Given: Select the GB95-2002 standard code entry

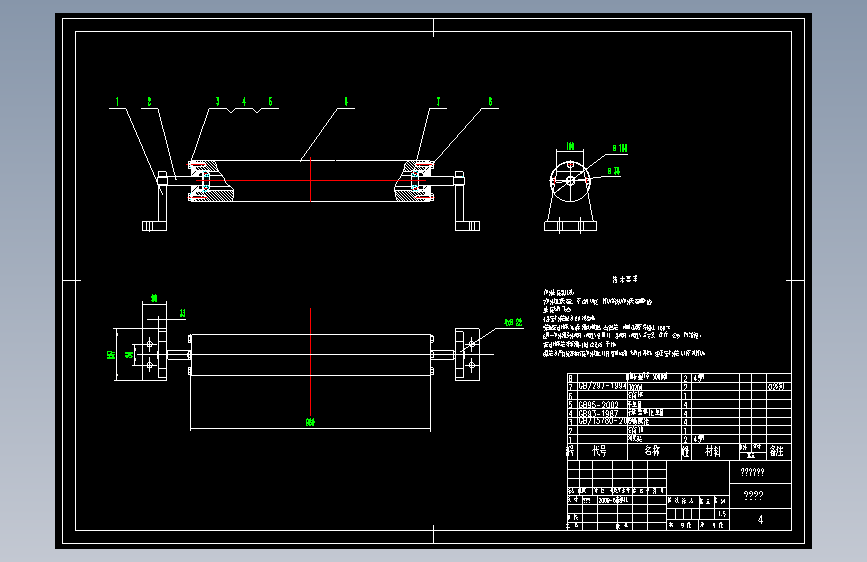Looking at the screenshot, I should click(598, 405).
